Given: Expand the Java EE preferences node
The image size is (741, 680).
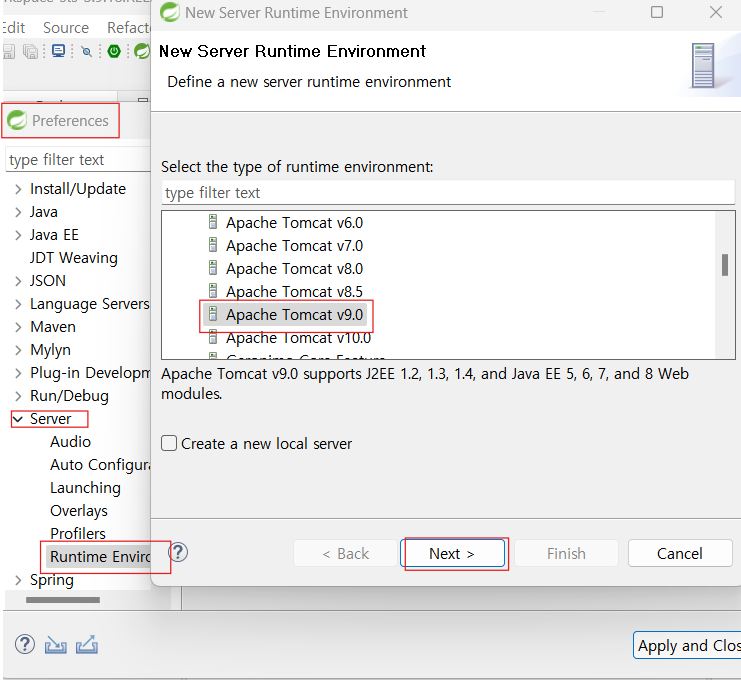Looking at the screenshot, I should [x=18, y=235].
